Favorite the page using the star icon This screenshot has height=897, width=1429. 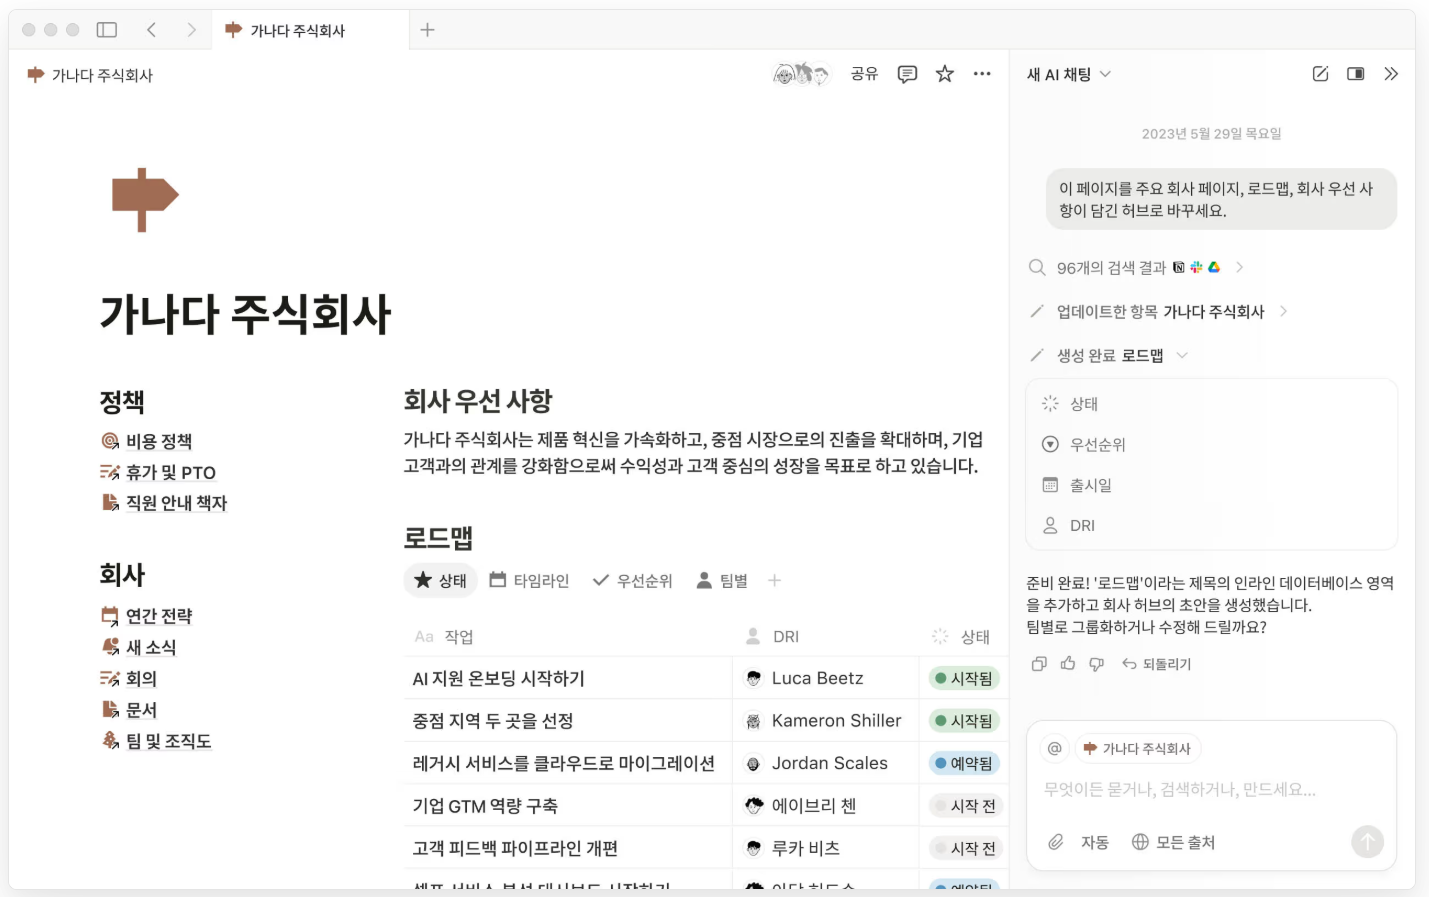tap(944, 74)
